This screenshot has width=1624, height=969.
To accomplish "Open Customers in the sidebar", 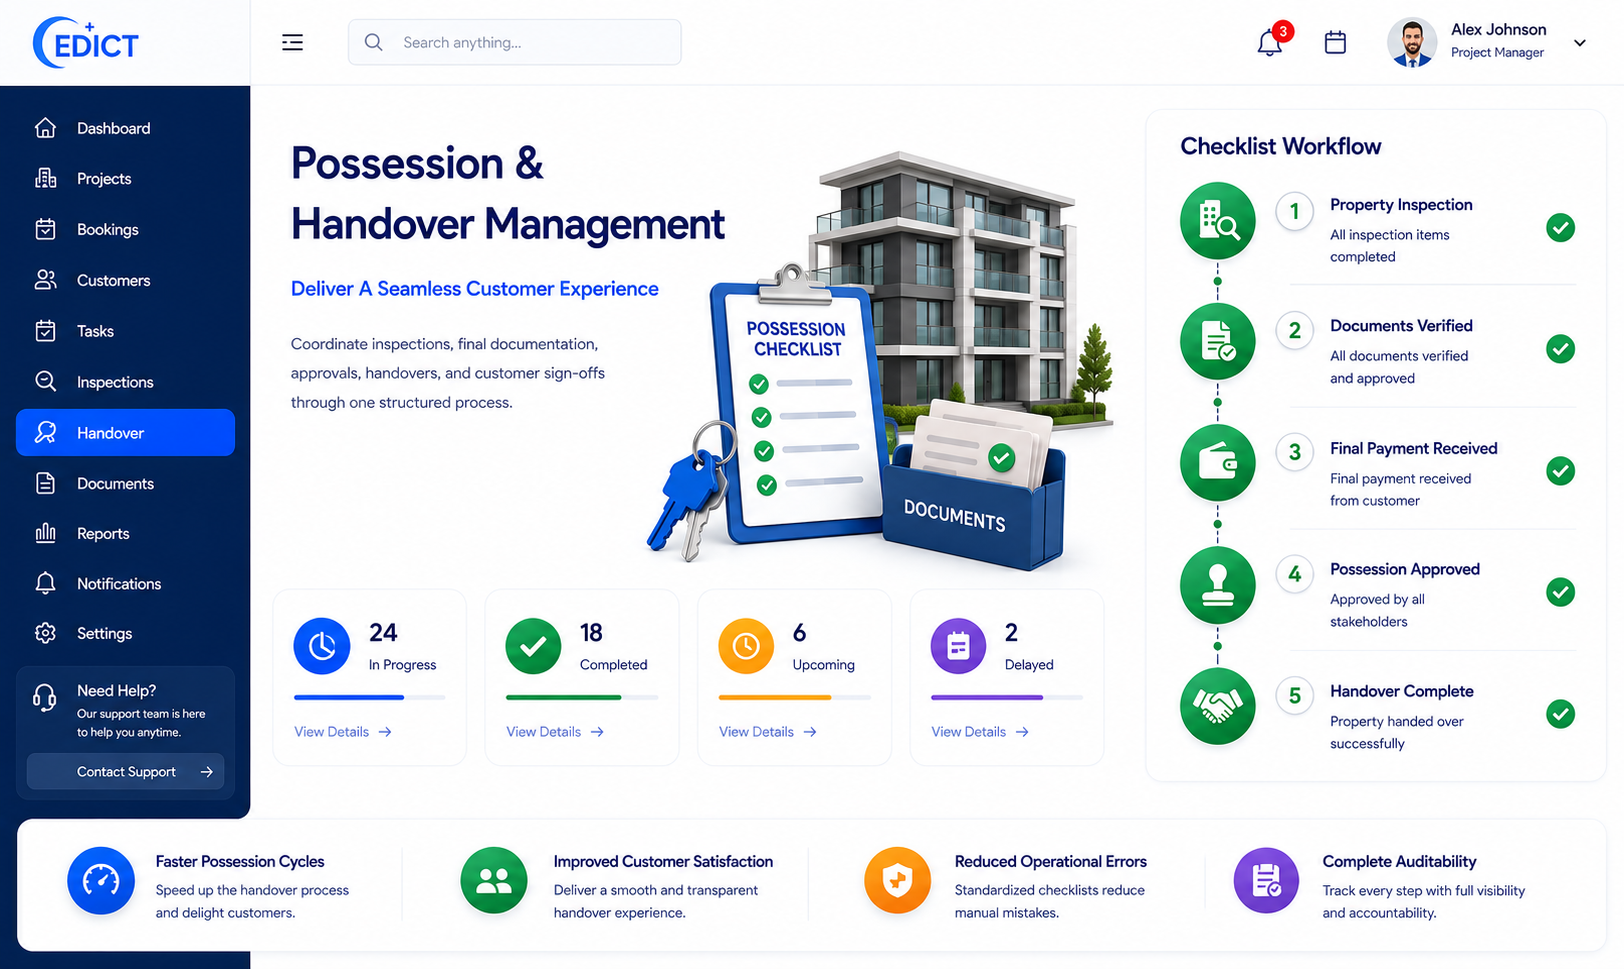I will tap(125, 280).
